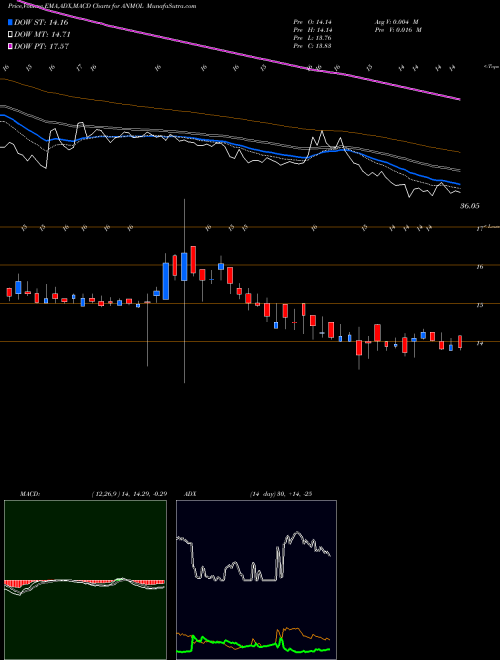The height and width of the screenshot is (660, 500).
Task: Click the white DOW MT legend swatch
Action: coord(10,35)
